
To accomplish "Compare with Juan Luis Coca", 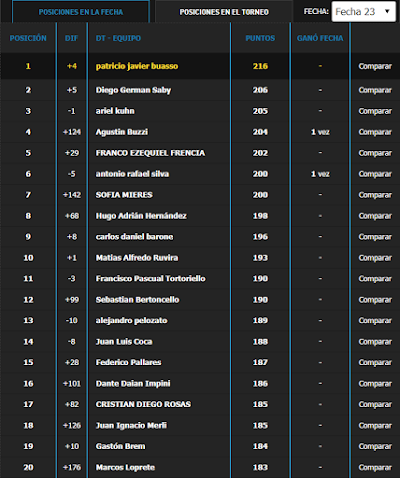I will point(375,342).
